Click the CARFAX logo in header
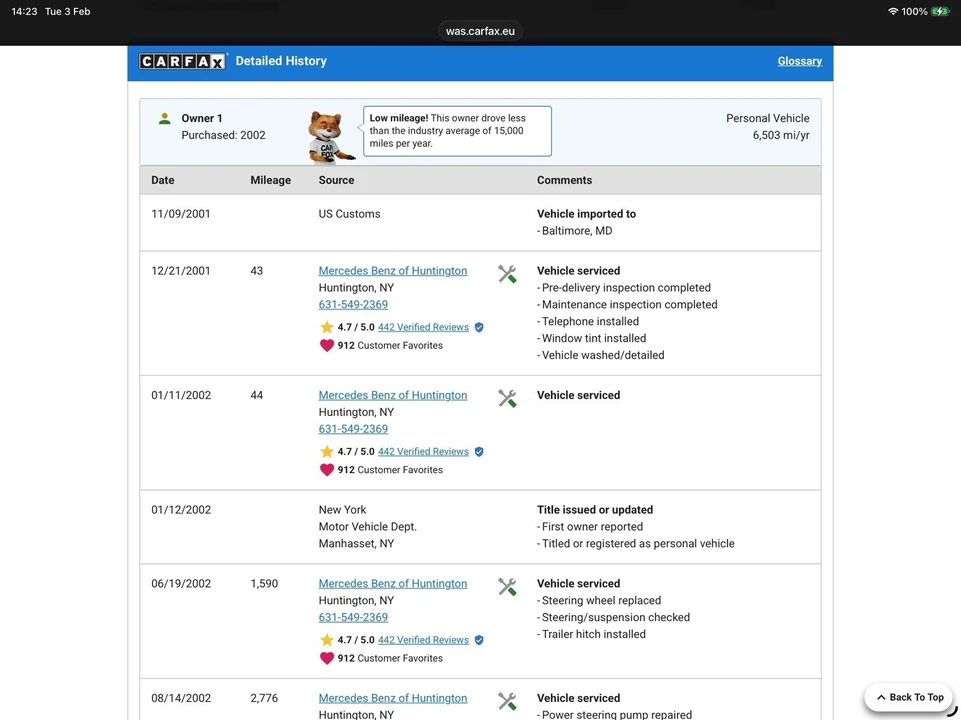This screenshot has height=720, width=961. pyautogui.click(x=183, y=61)
